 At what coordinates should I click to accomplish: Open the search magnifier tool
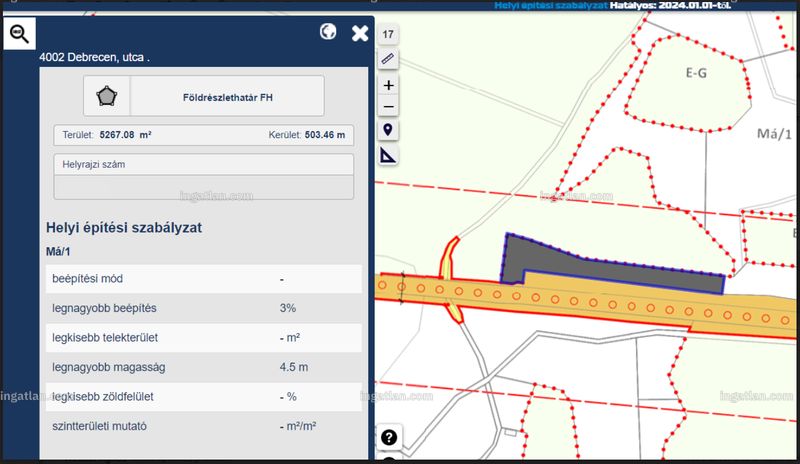pos(19,34)
